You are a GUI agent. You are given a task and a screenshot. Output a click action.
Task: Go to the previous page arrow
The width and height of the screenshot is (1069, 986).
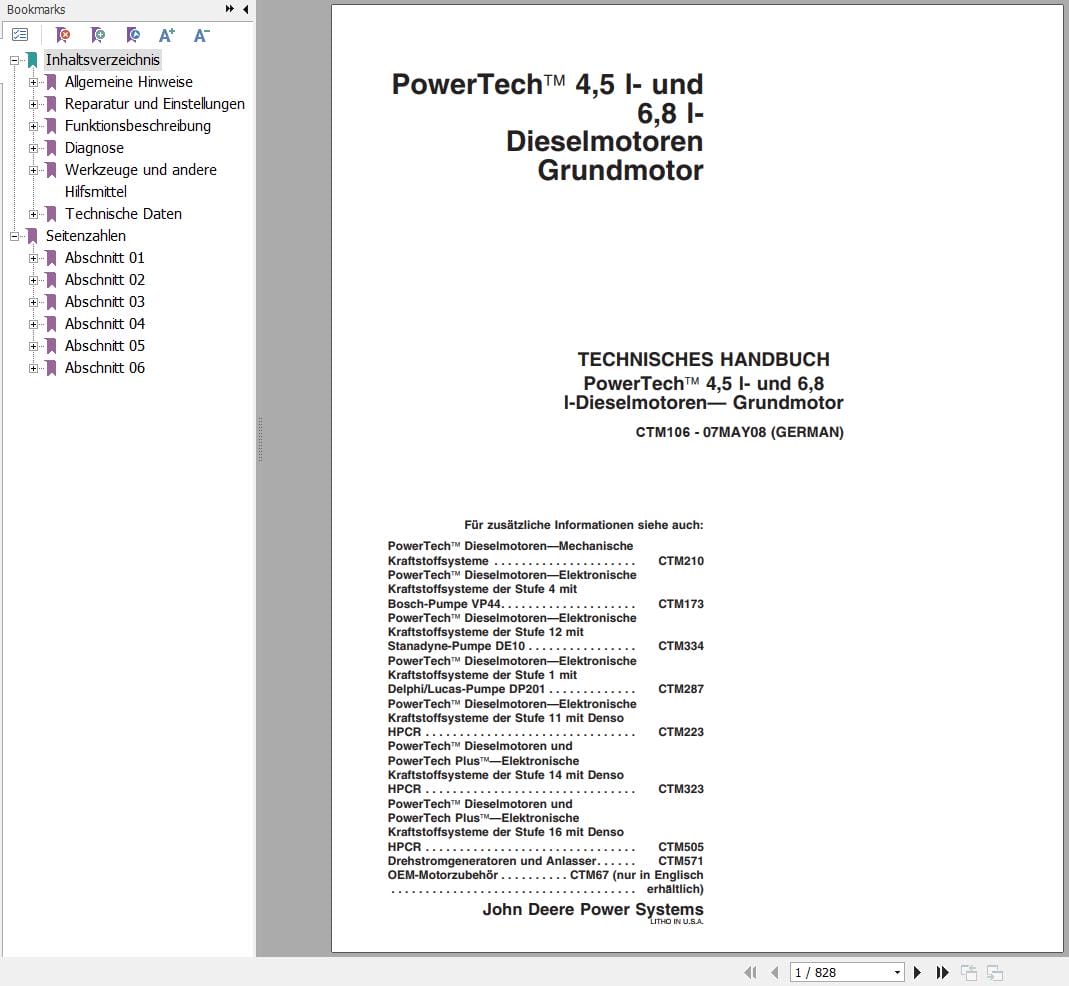pos(774,972)
